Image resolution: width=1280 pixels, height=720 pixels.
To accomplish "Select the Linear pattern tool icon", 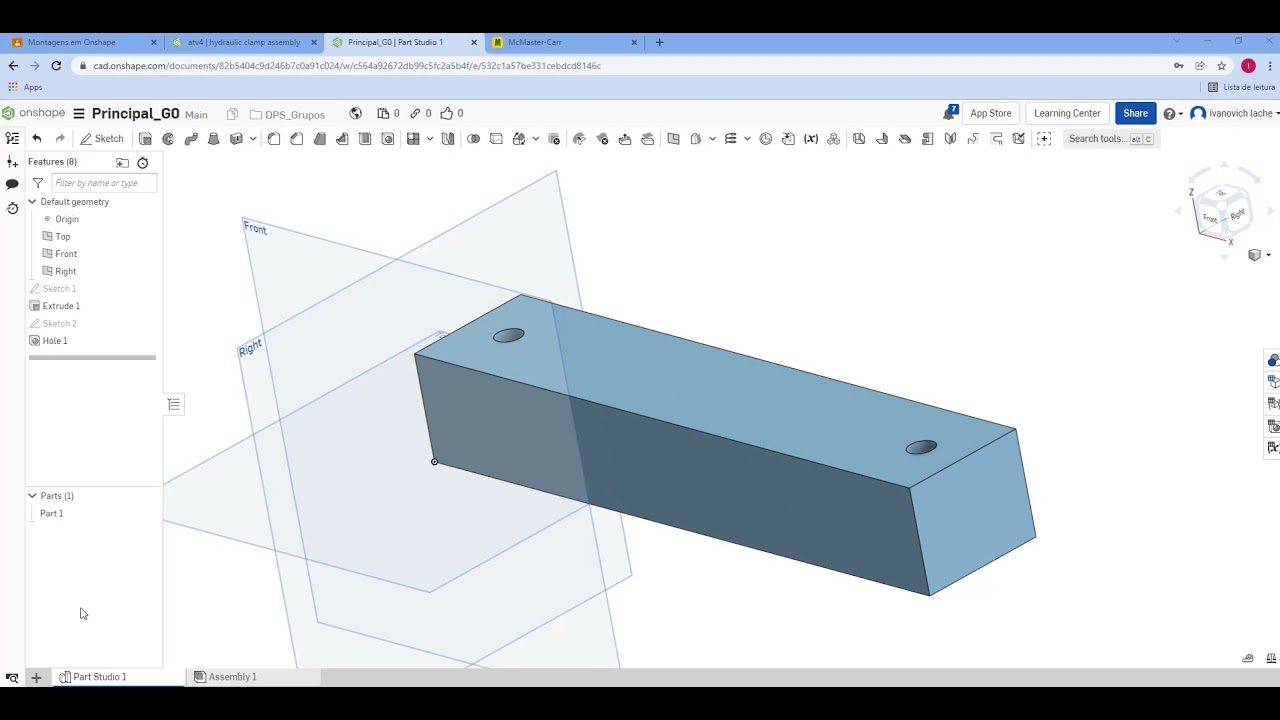I will point(413,139).
